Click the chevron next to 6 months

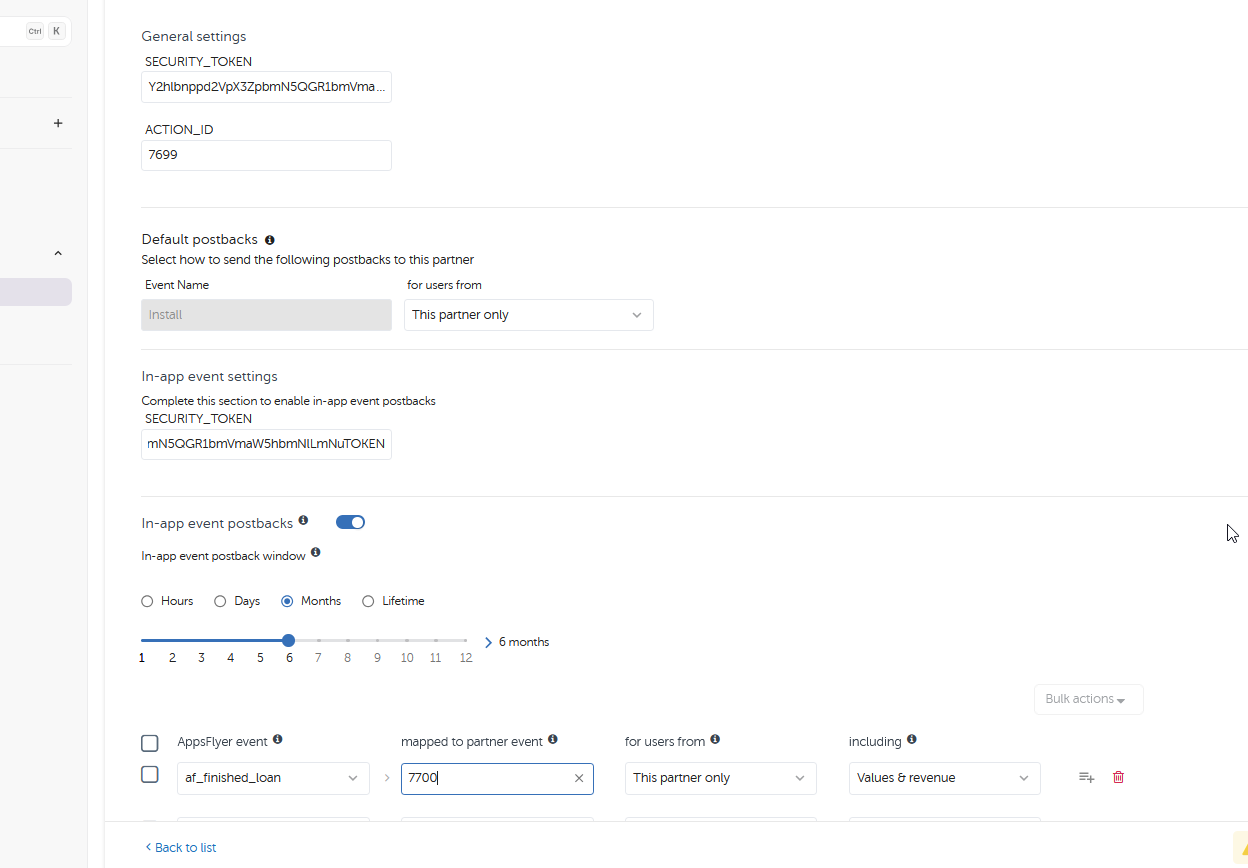tap(488, 642)
